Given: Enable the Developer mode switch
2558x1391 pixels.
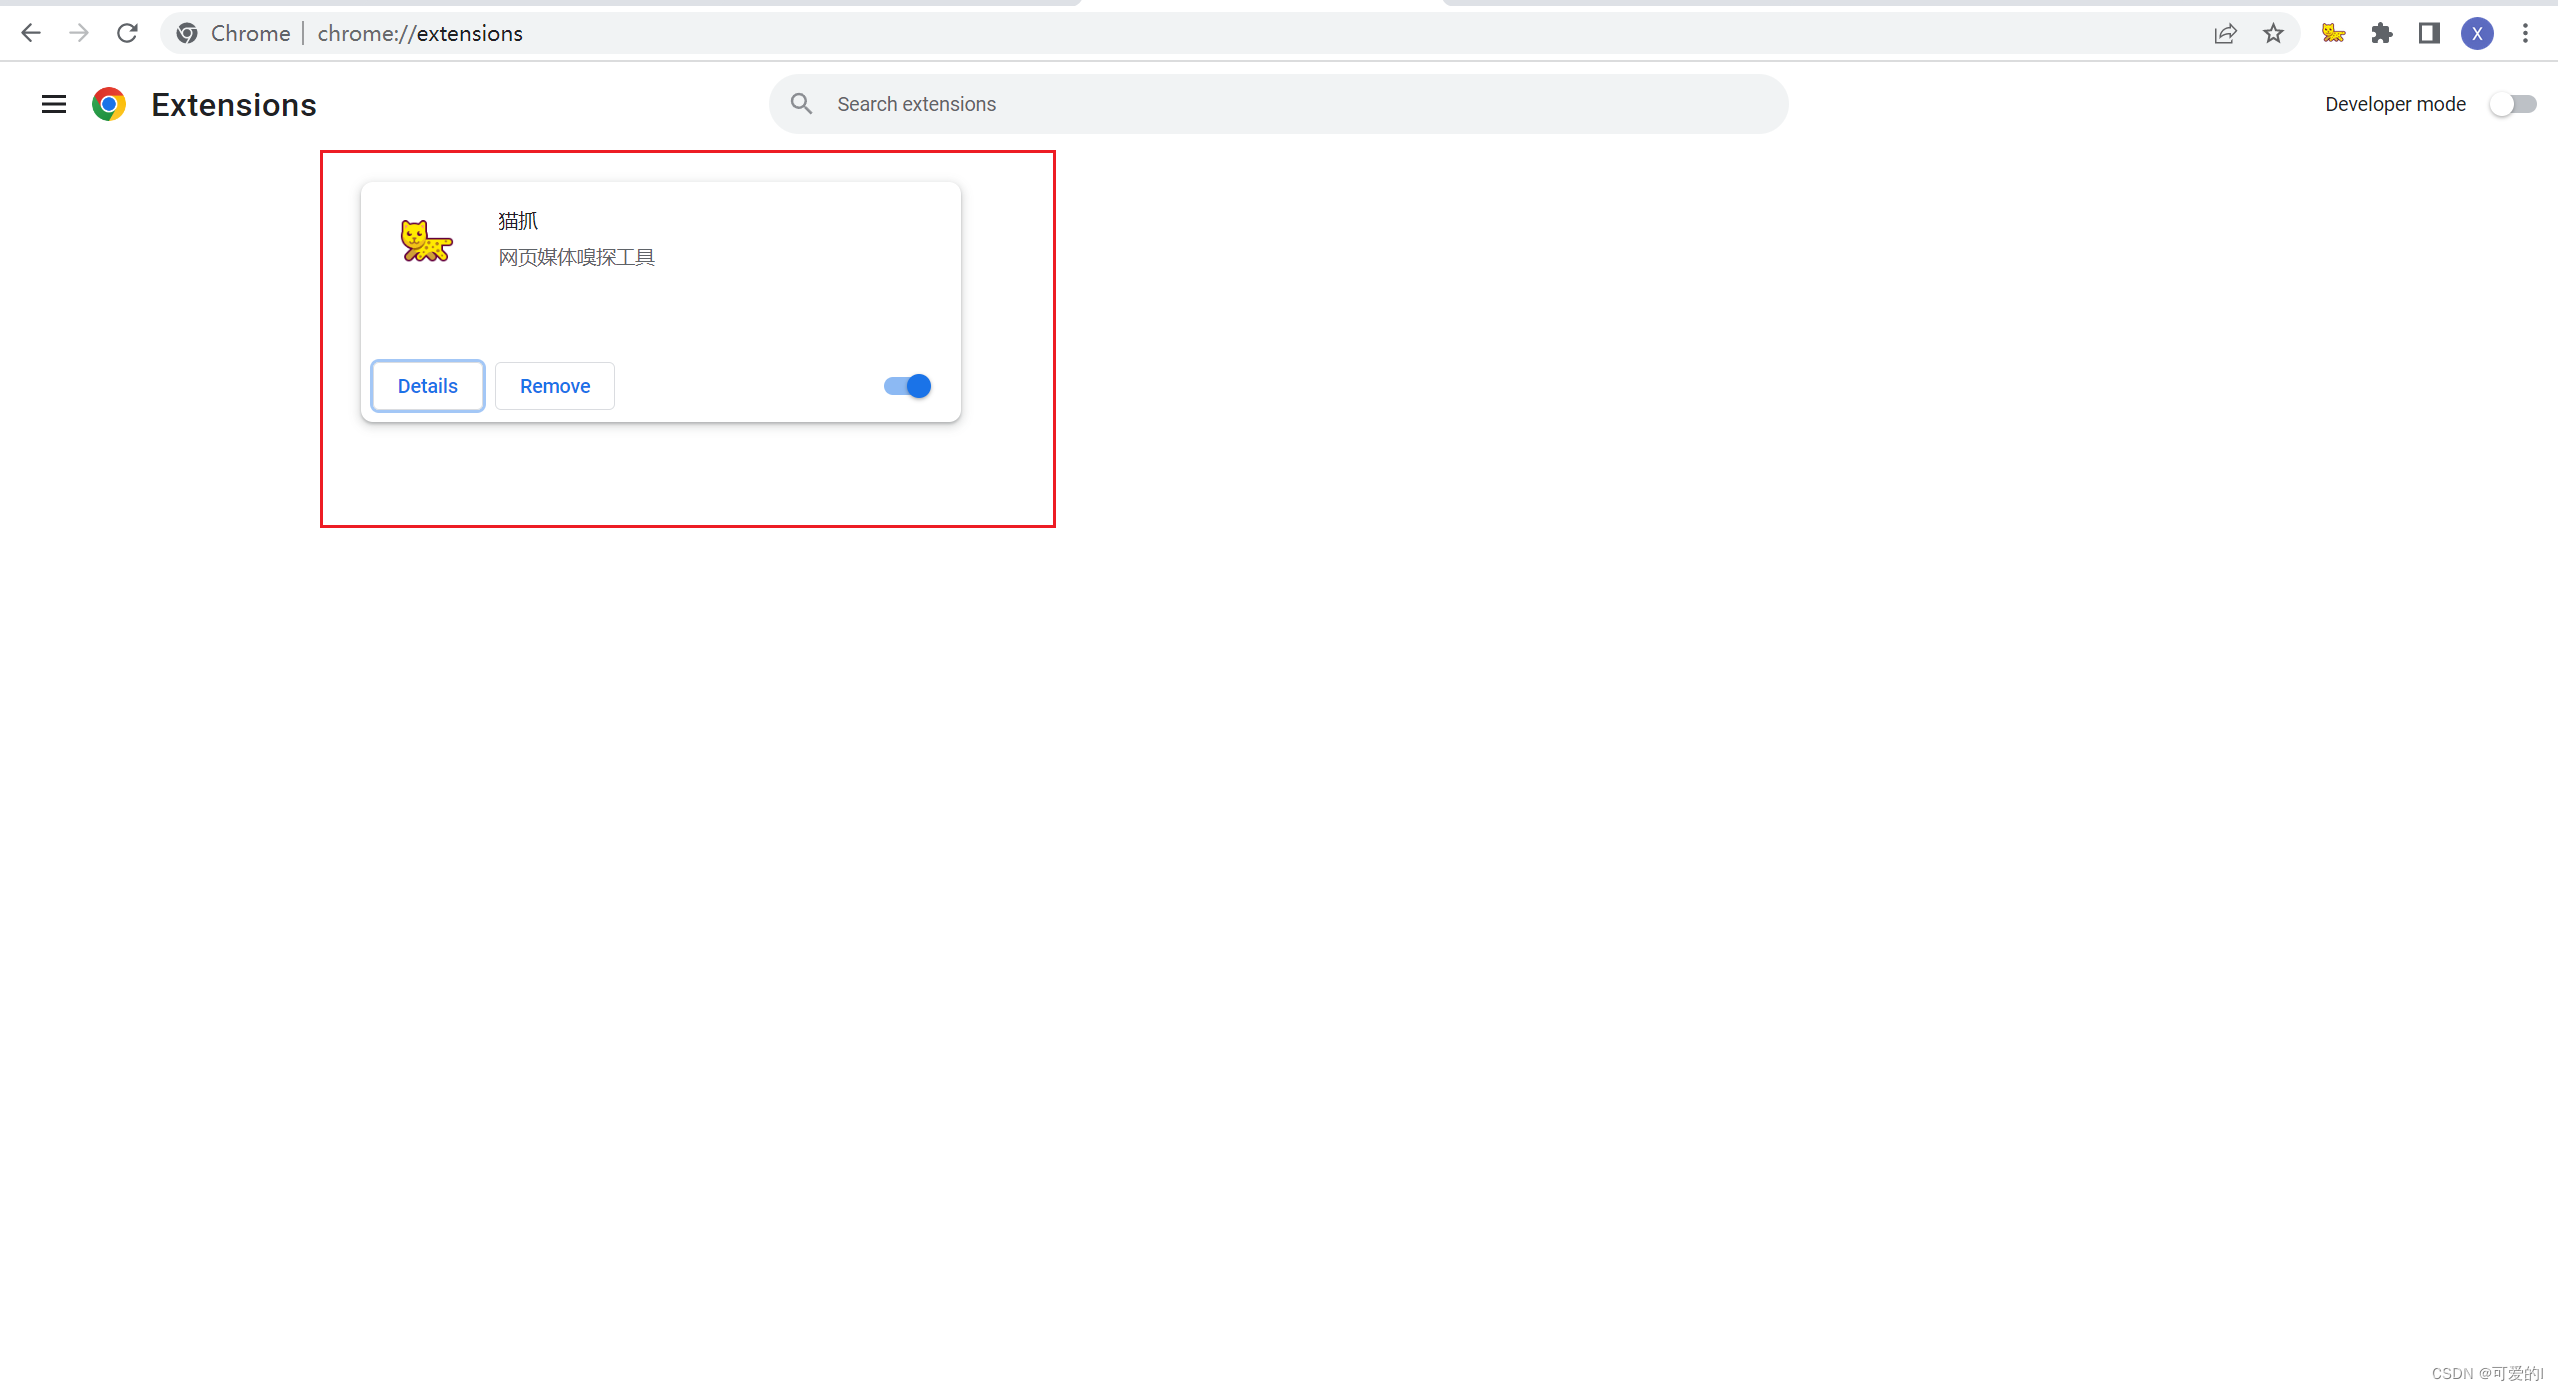Looking at the screenshot, I should click(x=2512, y=104).
